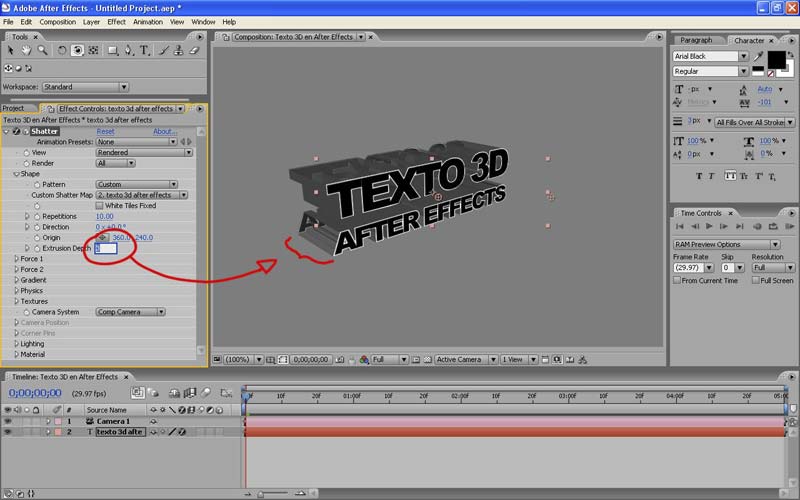This screenshot has width=800, height=500.
Task: Switch to the Paragraph tab
Action: coord(696,40)
